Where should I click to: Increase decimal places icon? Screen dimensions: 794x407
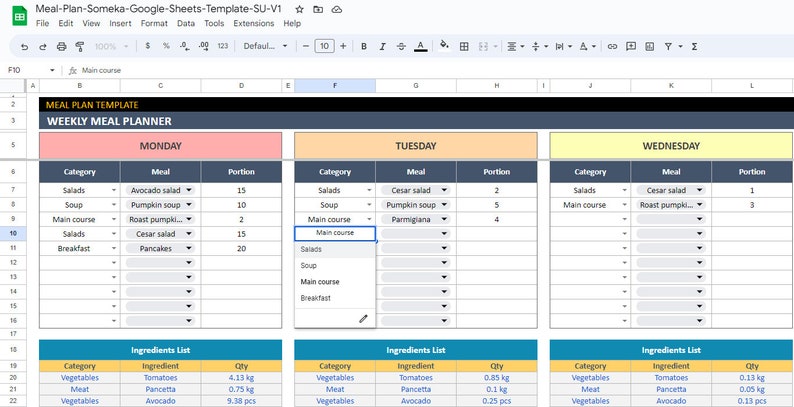pos(204,46)
